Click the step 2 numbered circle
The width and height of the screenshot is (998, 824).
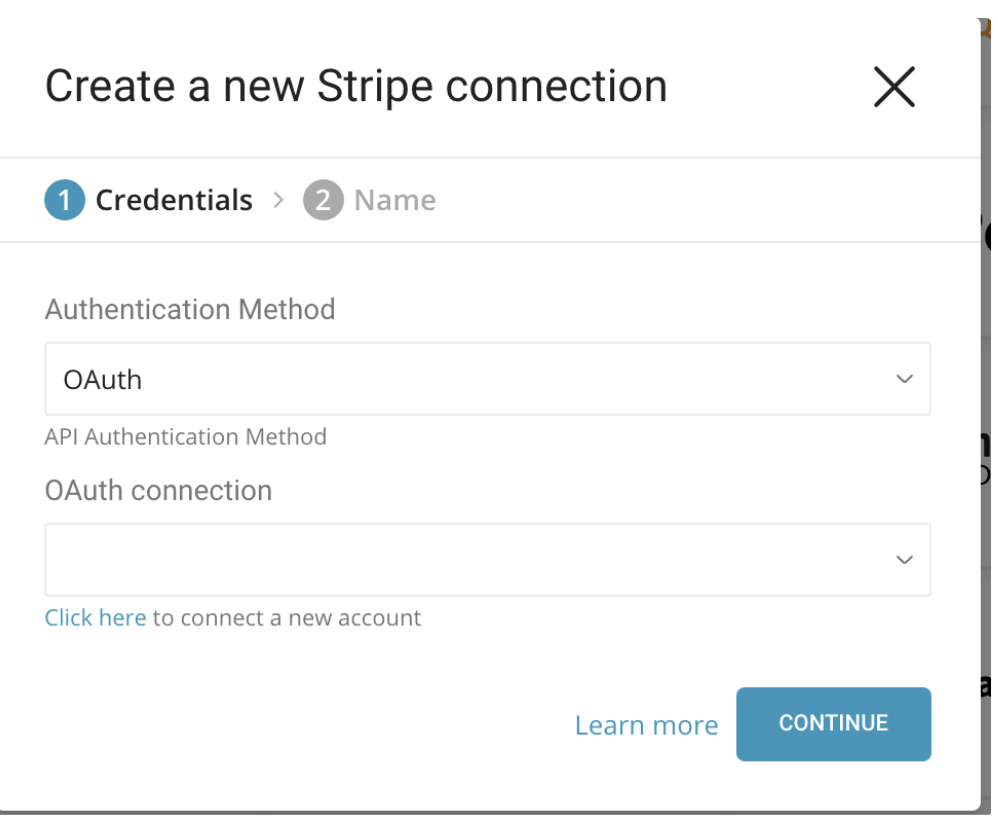tap(323, 200)
